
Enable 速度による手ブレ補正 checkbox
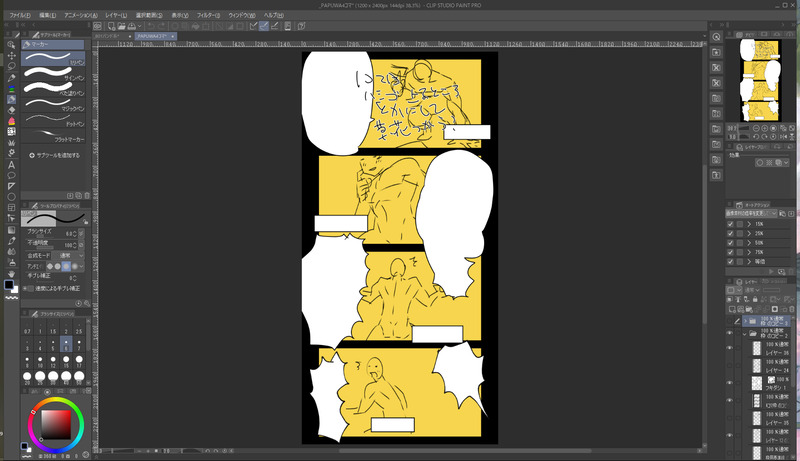pos(30,289)
